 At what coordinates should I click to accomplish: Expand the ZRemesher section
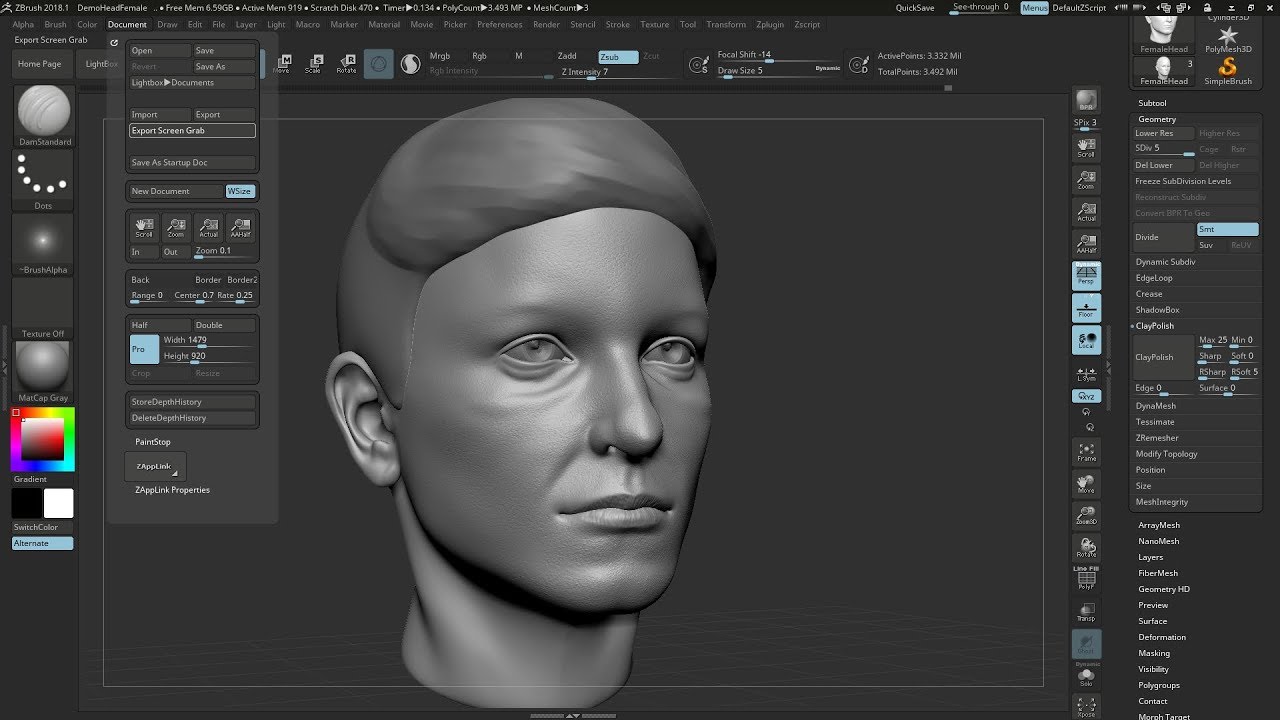coord(1157,438)
